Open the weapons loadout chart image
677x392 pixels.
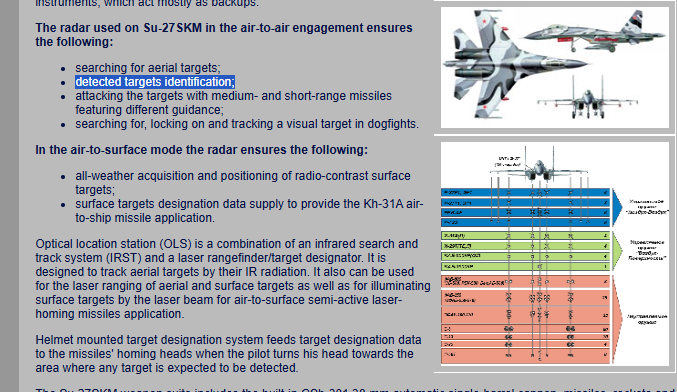(x=554, y=254)
